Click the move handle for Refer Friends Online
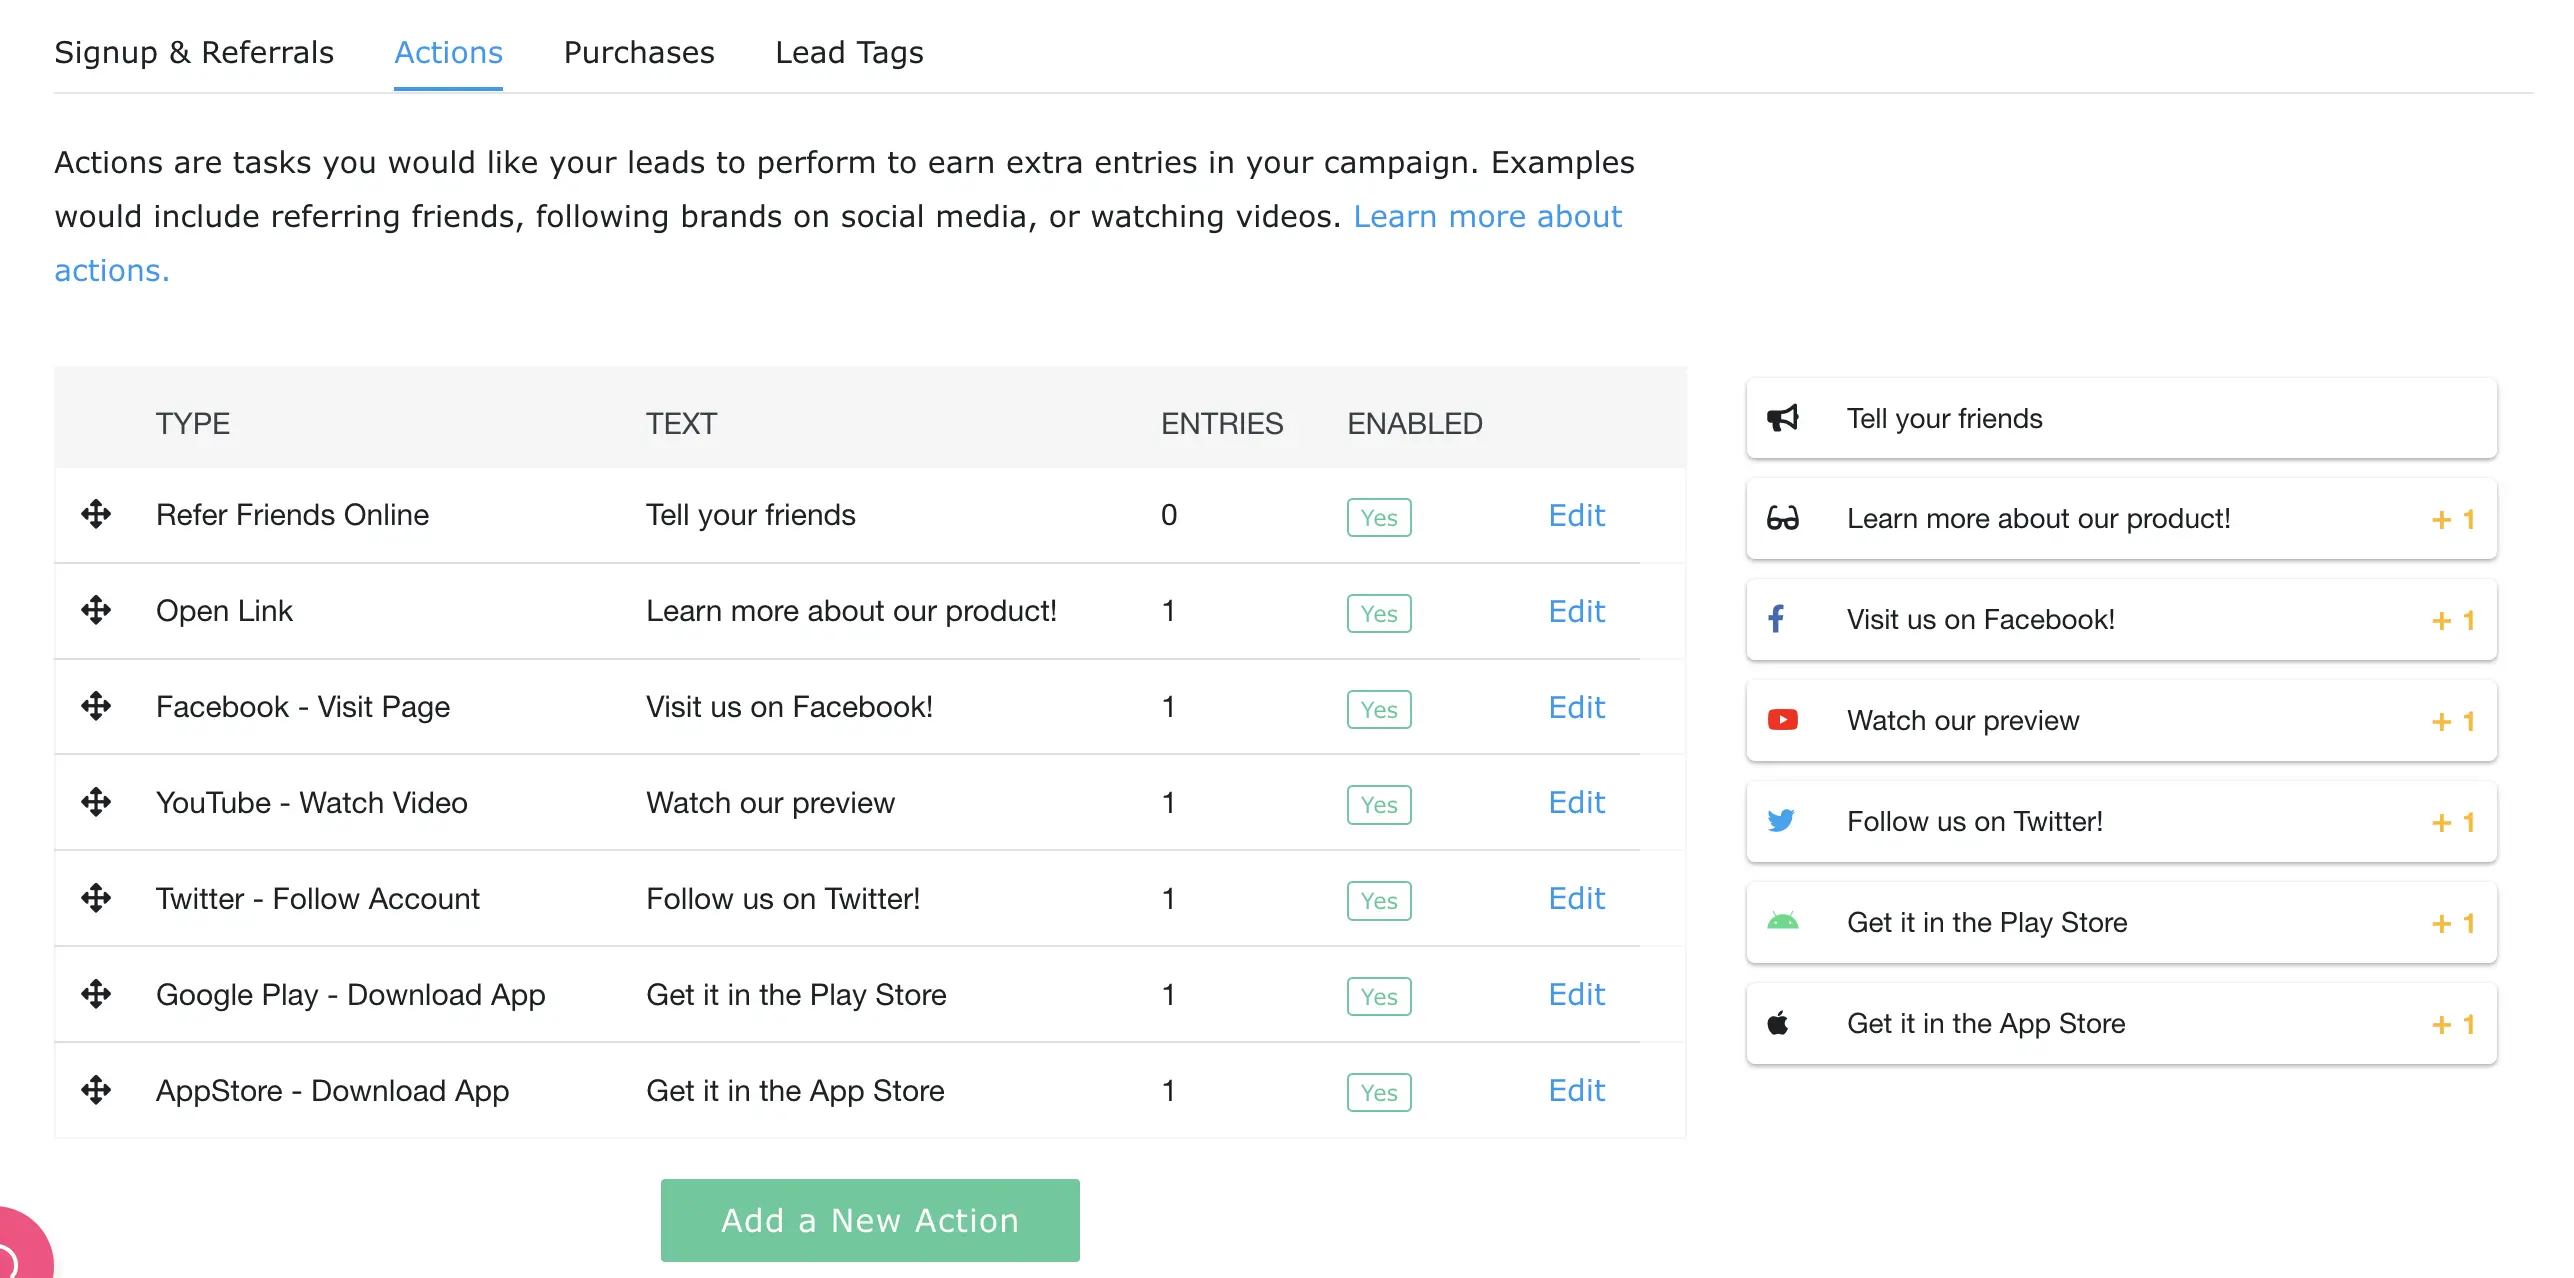This screenshot has width=2574, height=1278. (x=96, y=514)
